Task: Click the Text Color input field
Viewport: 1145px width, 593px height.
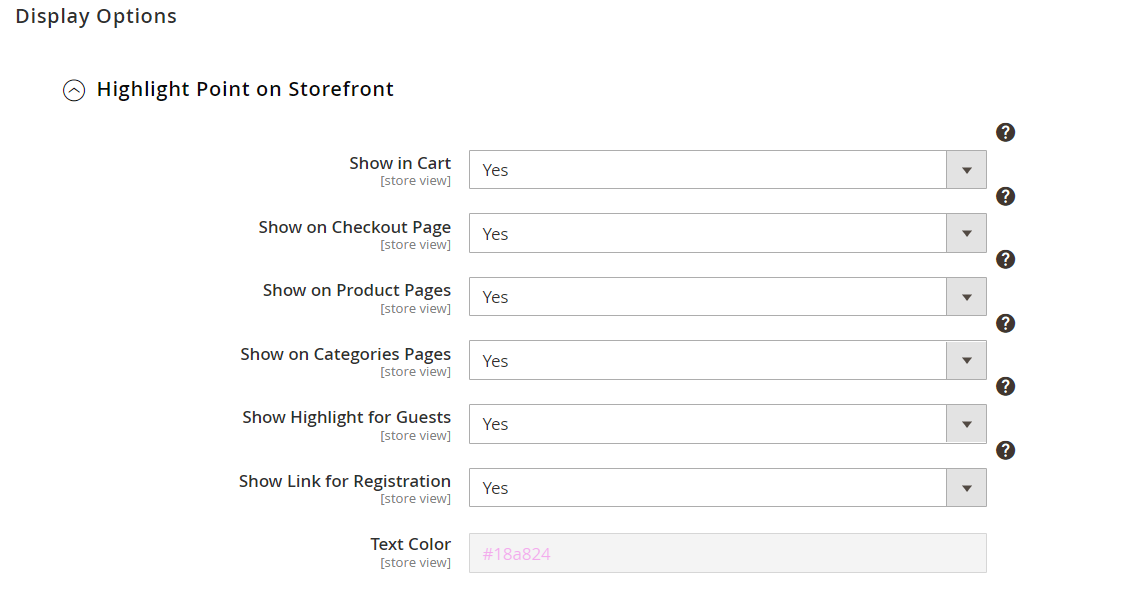Action: tap(727, 553)
